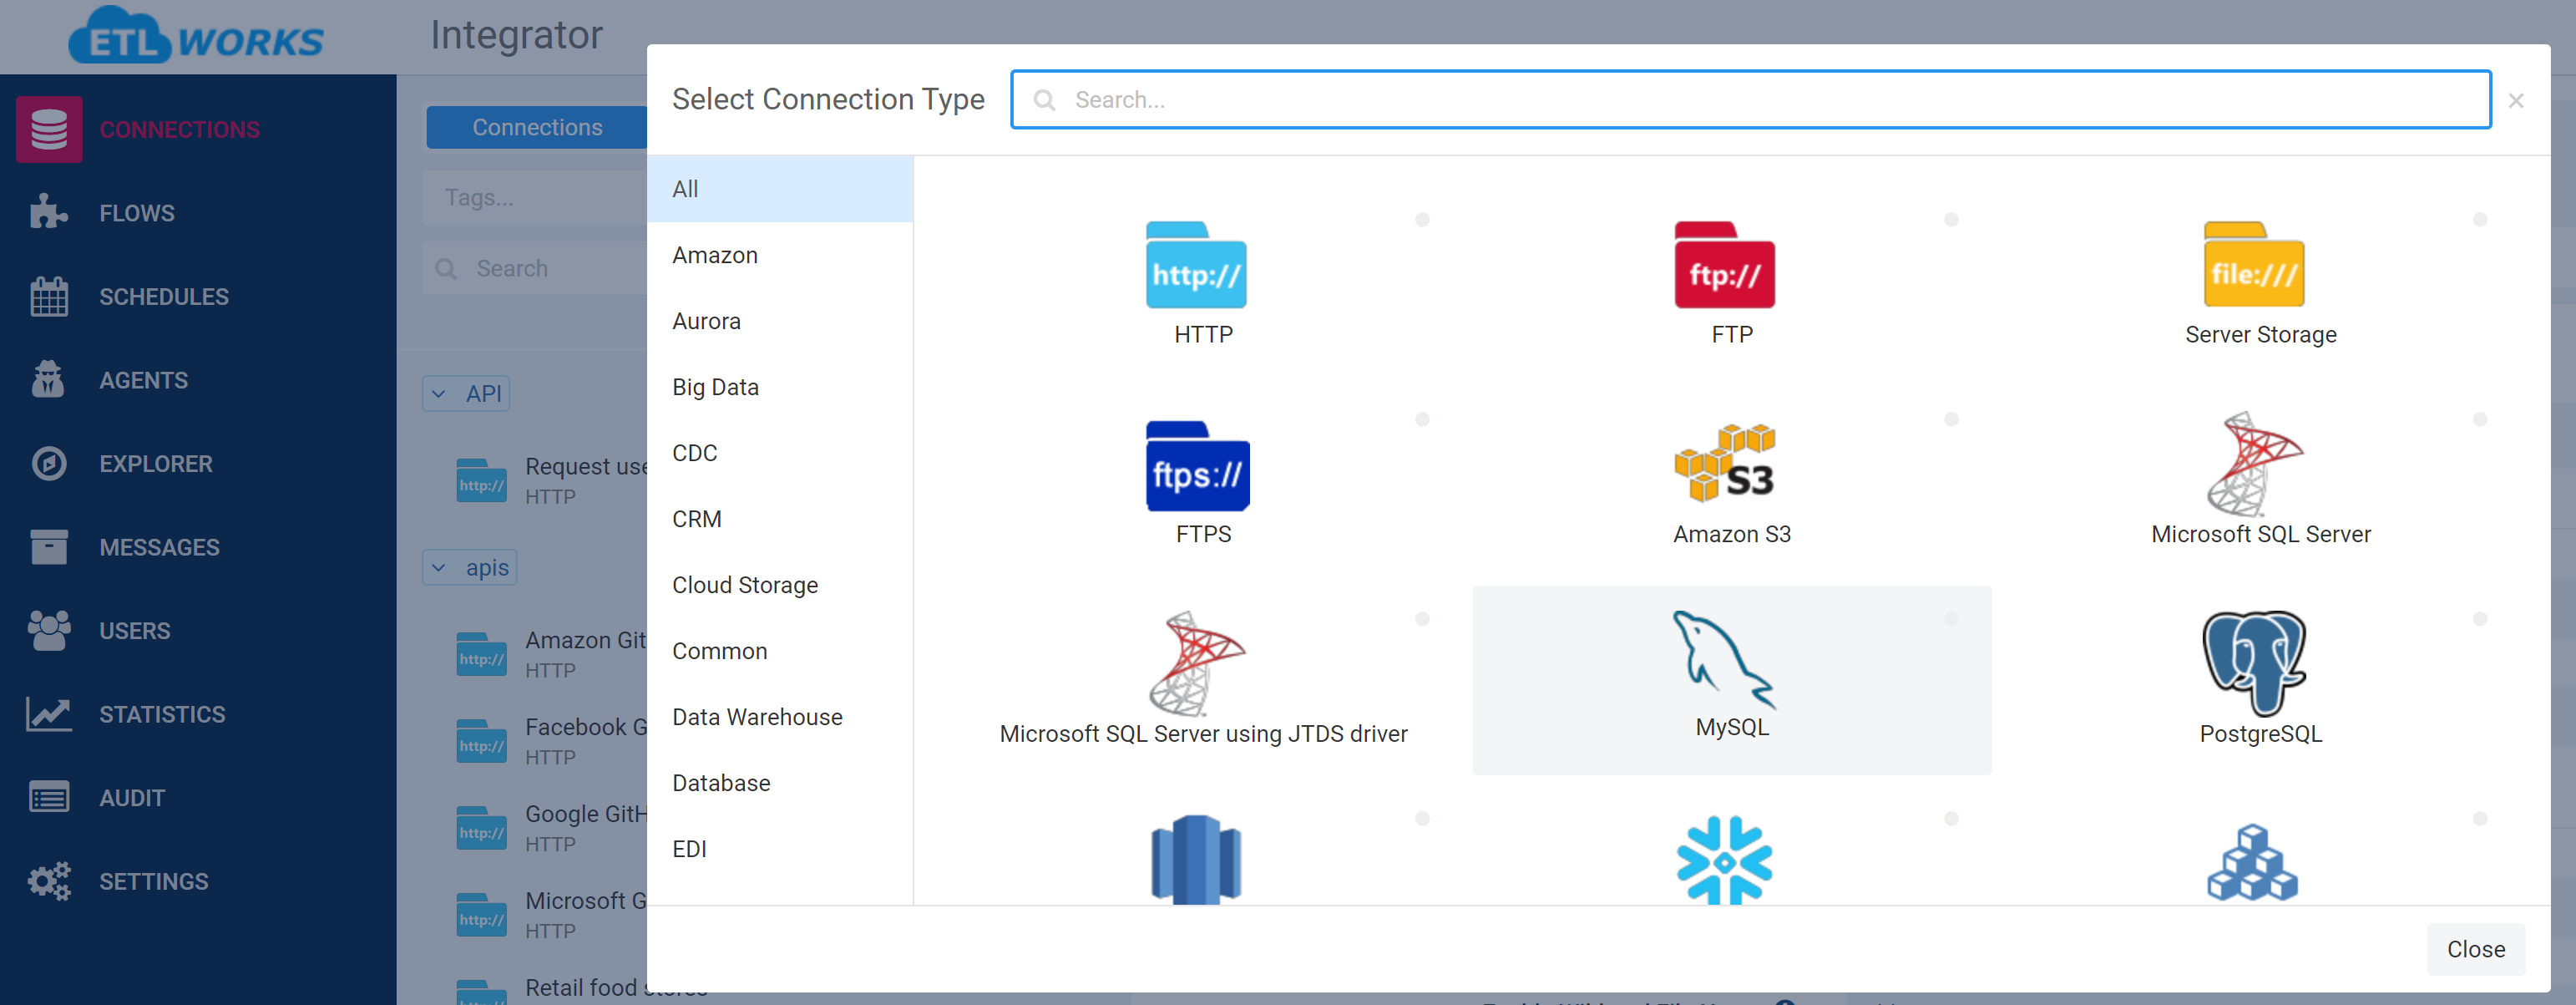Click the connection type Search field

pos(1750,100)
